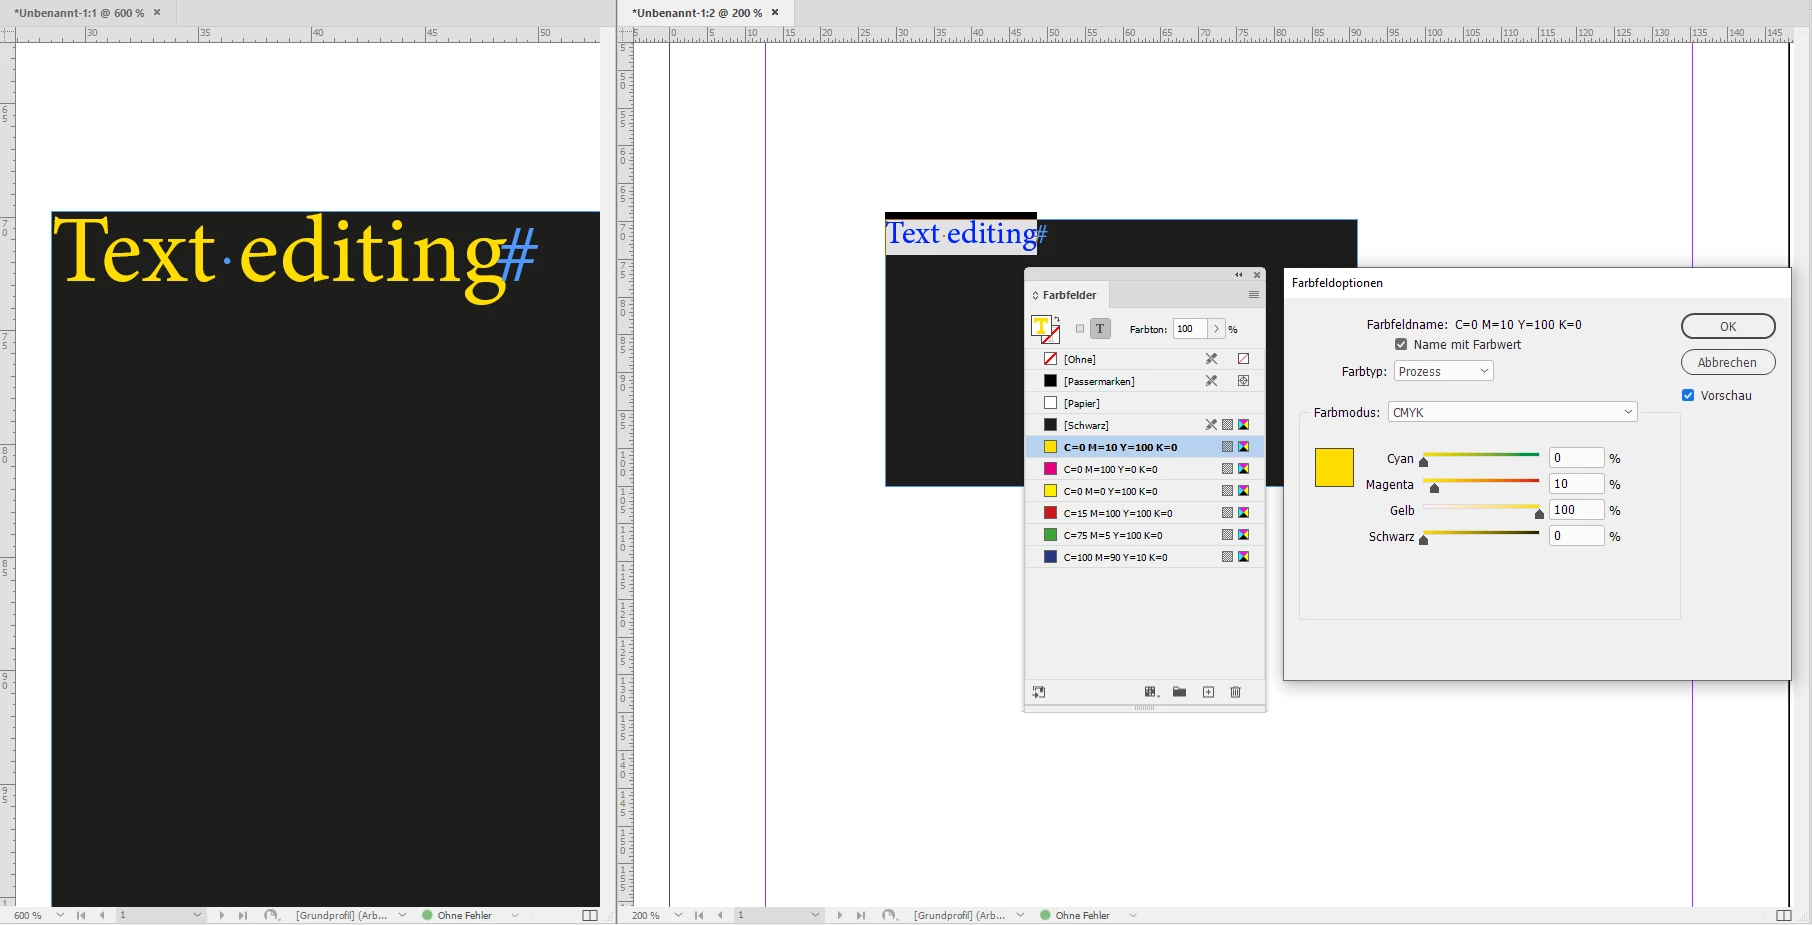The image size is (1812, 925).
Task: Open swatch view options grid icon
Action: 1151,692
